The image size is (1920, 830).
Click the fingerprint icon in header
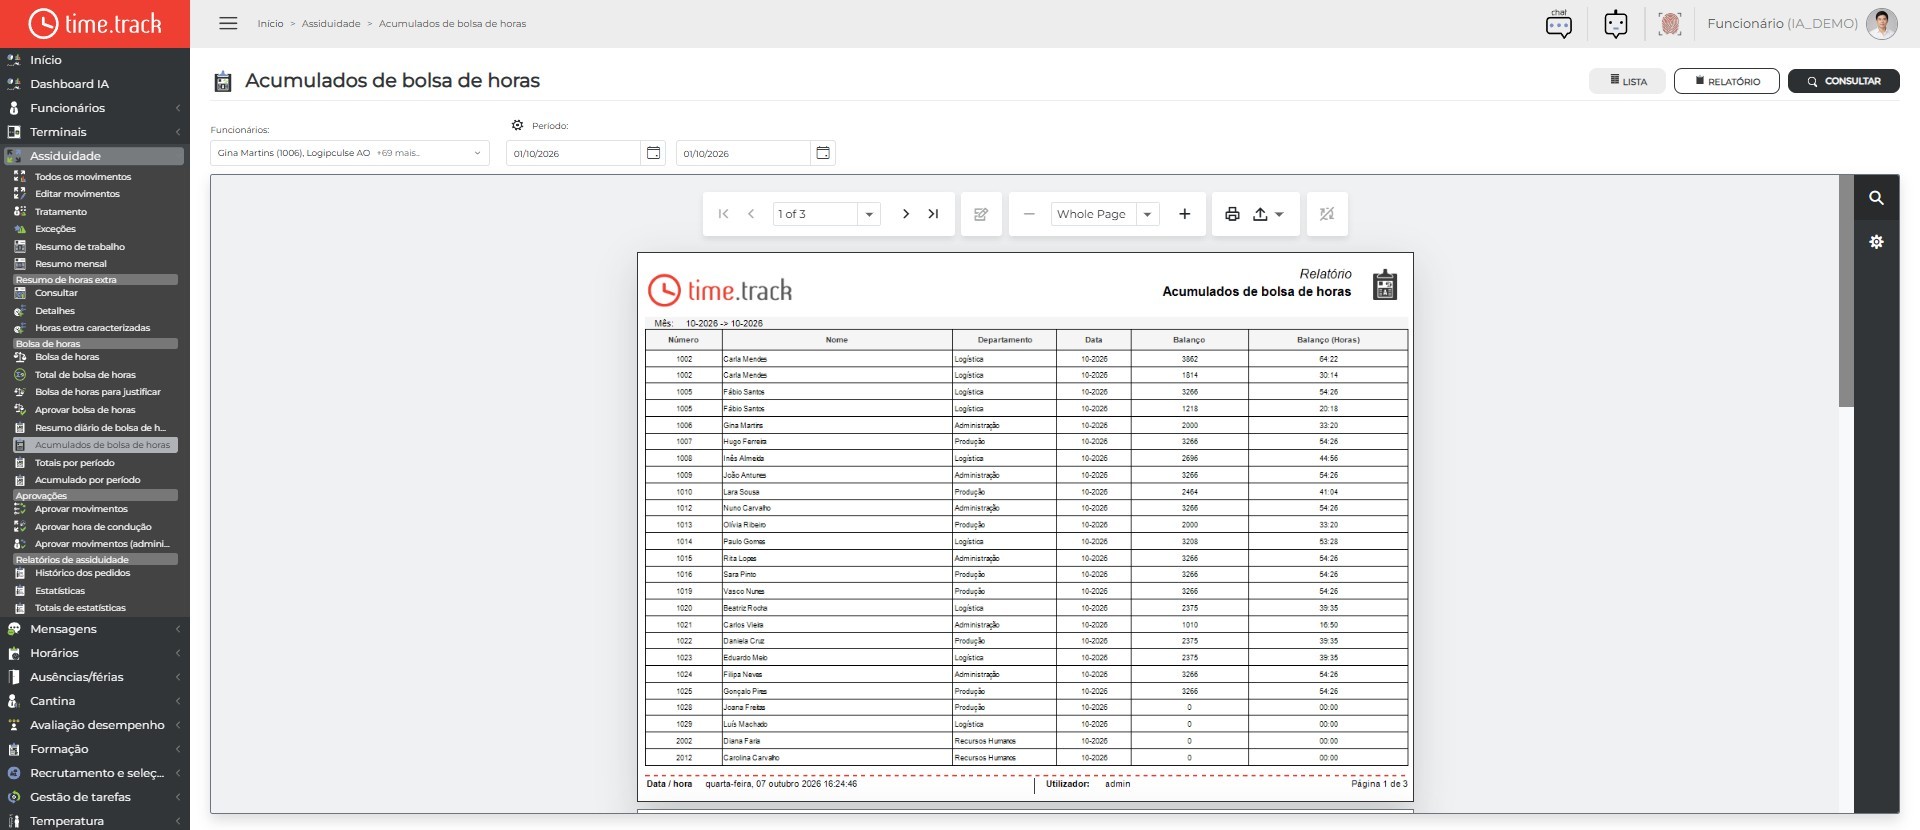click(1670, 24)
